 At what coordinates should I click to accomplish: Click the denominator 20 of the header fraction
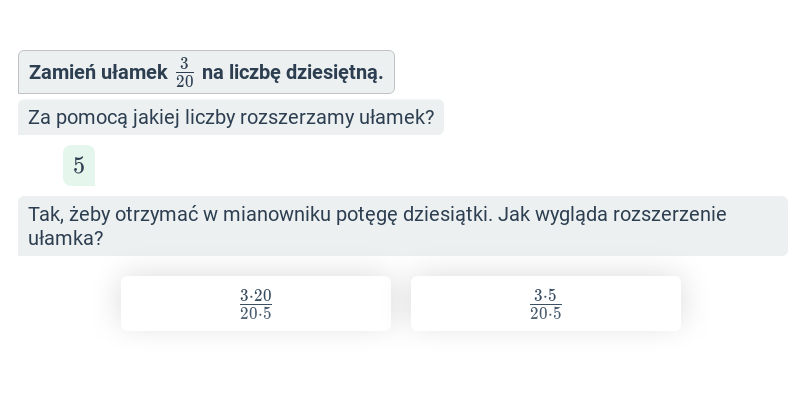(185, 81)
